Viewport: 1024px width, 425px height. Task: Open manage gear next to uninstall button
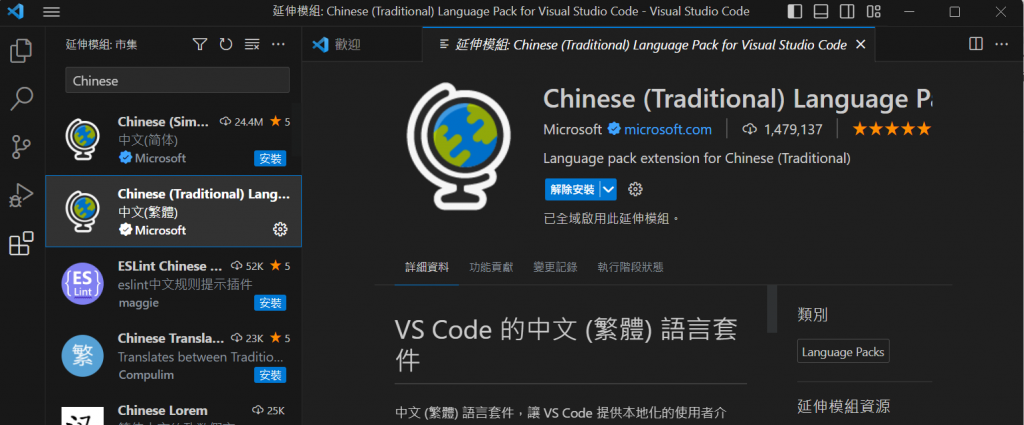(x=635, y=189)
